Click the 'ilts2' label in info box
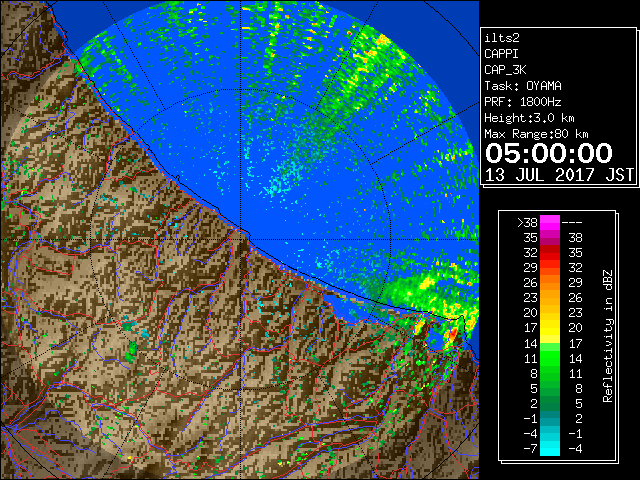640x480 pixels. coord(502,38)
